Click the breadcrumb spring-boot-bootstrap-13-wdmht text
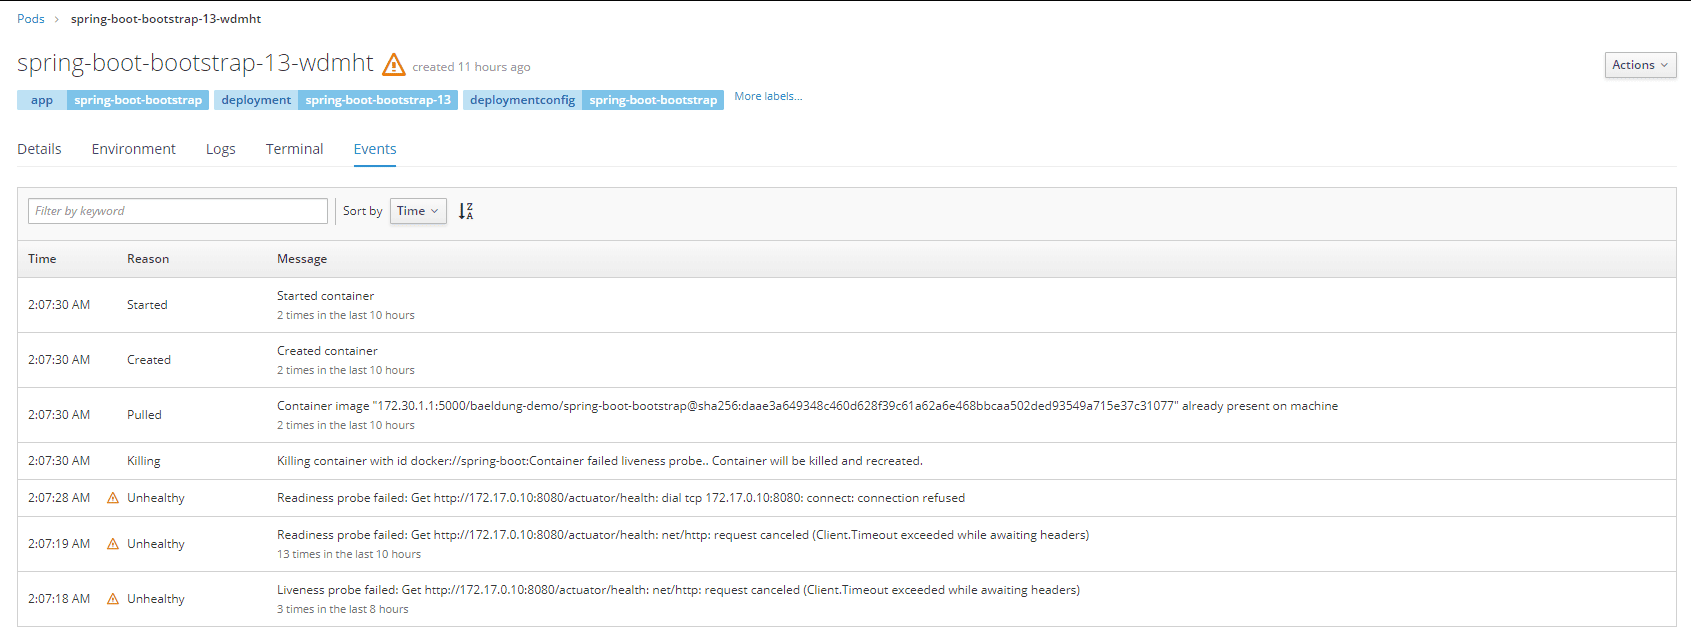 (166, 19)
